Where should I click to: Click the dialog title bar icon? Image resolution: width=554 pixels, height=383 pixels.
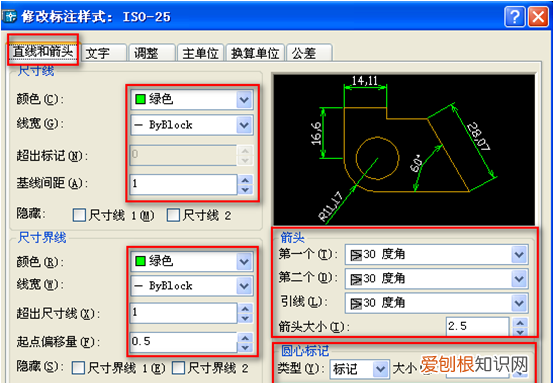pos(10,17)
